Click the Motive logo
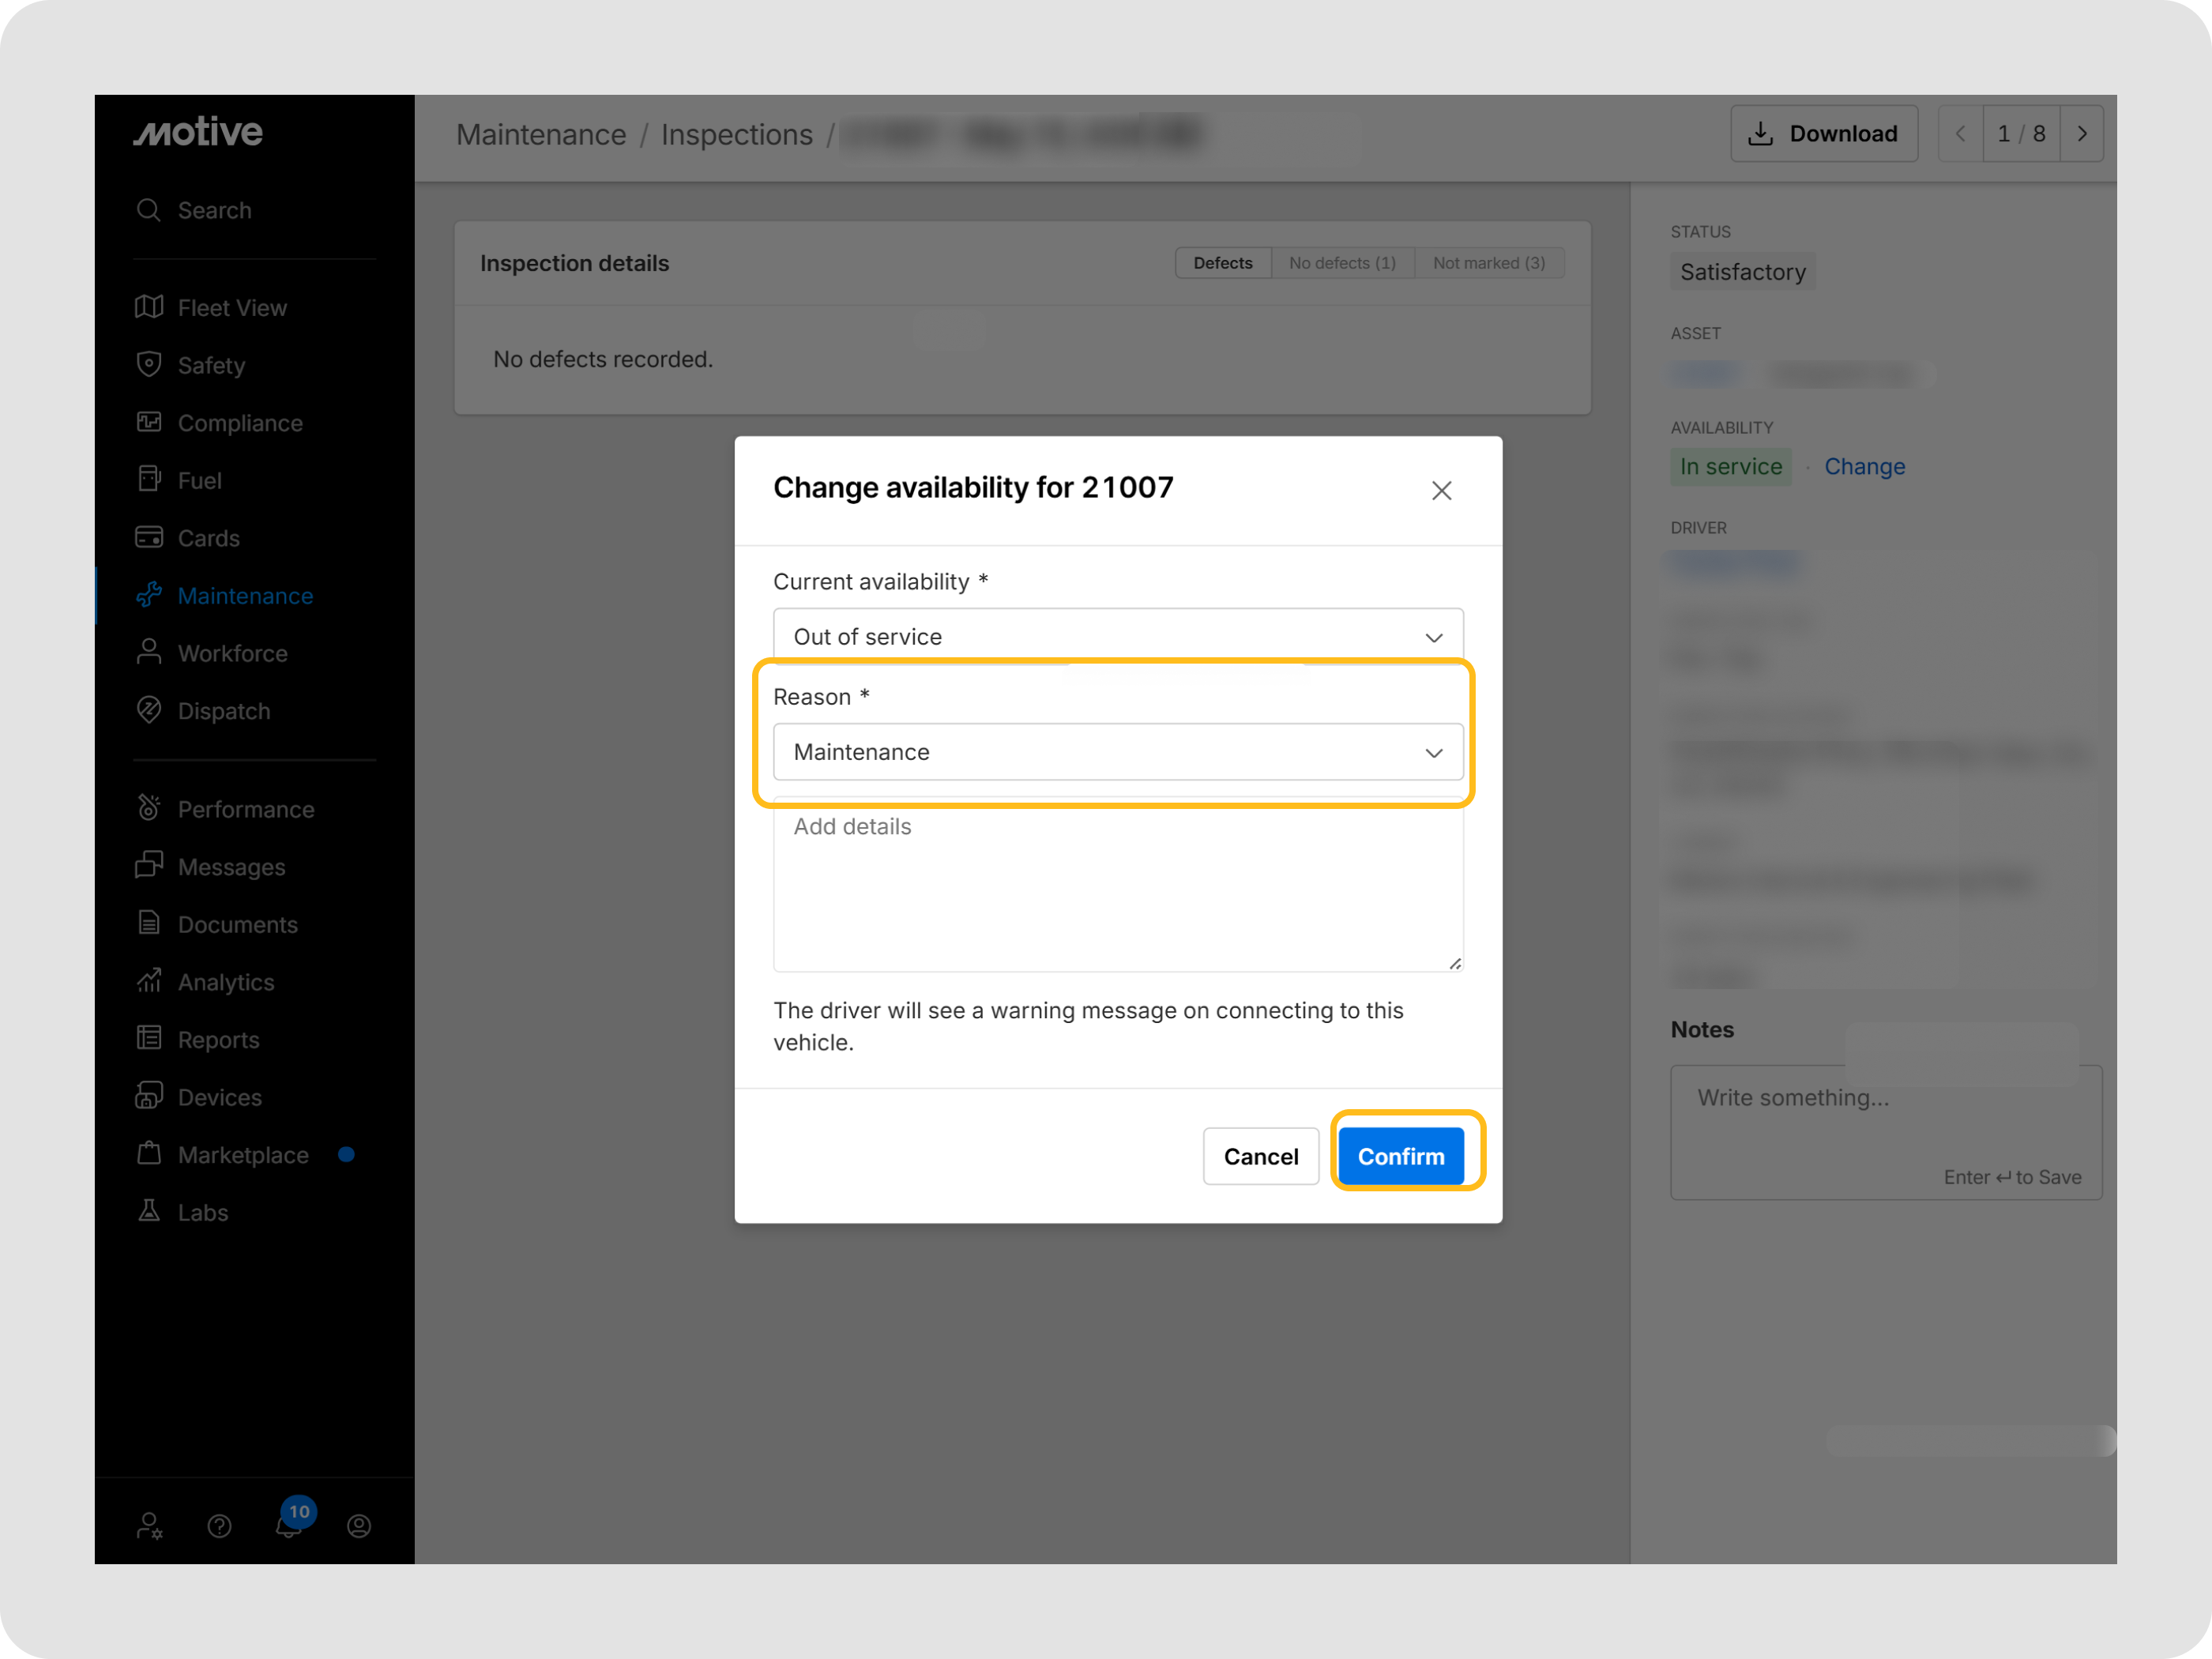Viewport: 2212px width, 1659px height. [x=198, y=132]
